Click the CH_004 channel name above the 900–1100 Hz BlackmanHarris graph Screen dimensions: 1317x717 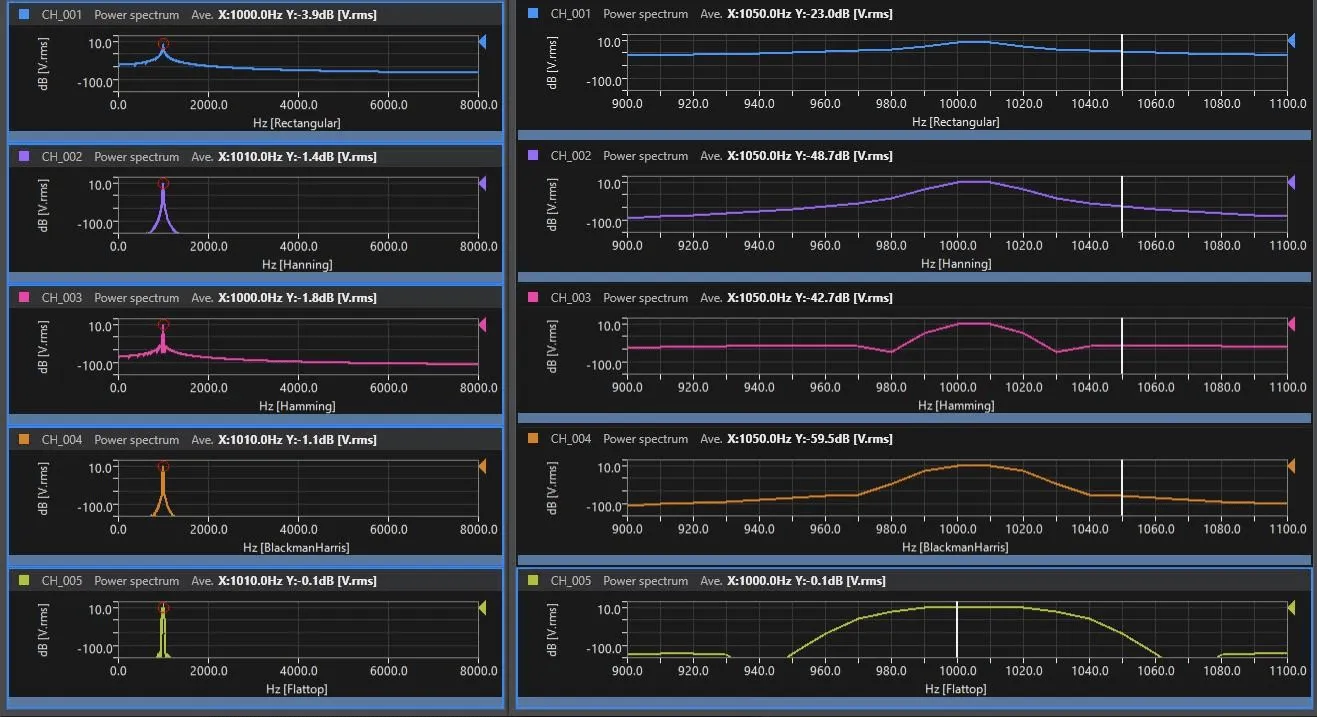click(571, 439)
